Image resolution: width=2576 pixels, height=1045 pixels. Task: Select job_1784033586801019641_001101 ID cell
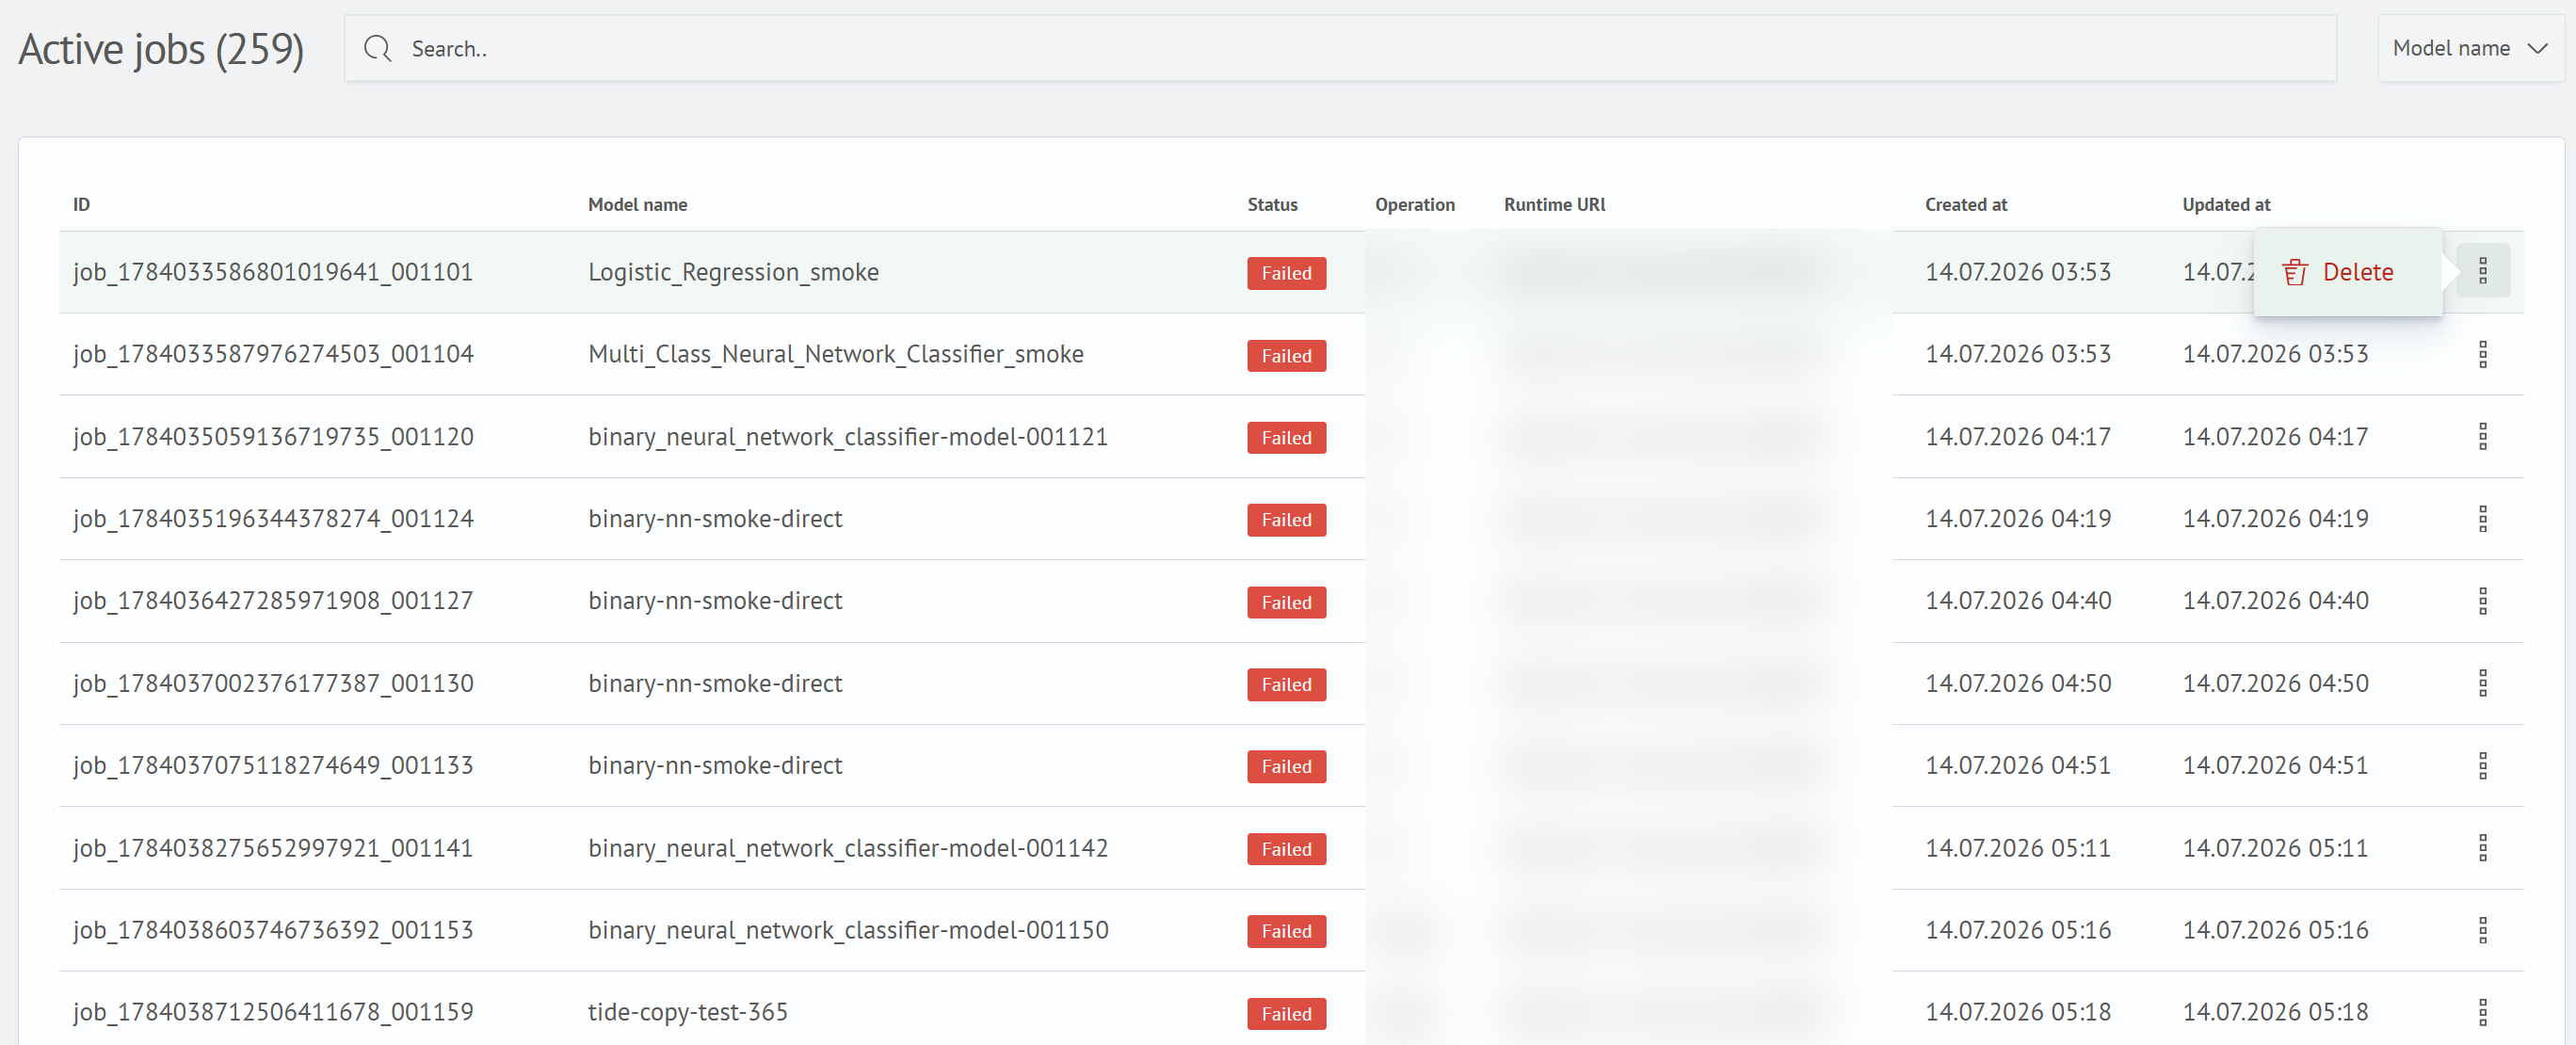(x=272, y=272)
